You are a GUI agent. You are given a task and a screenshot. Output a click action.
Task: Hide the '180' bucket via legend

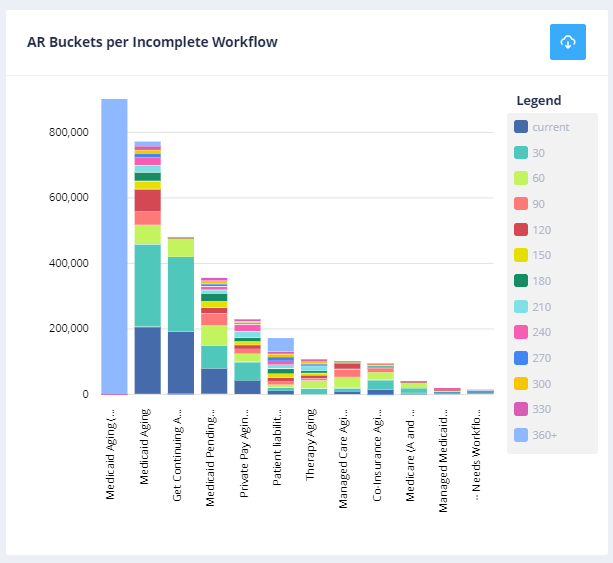pos(540,281)
